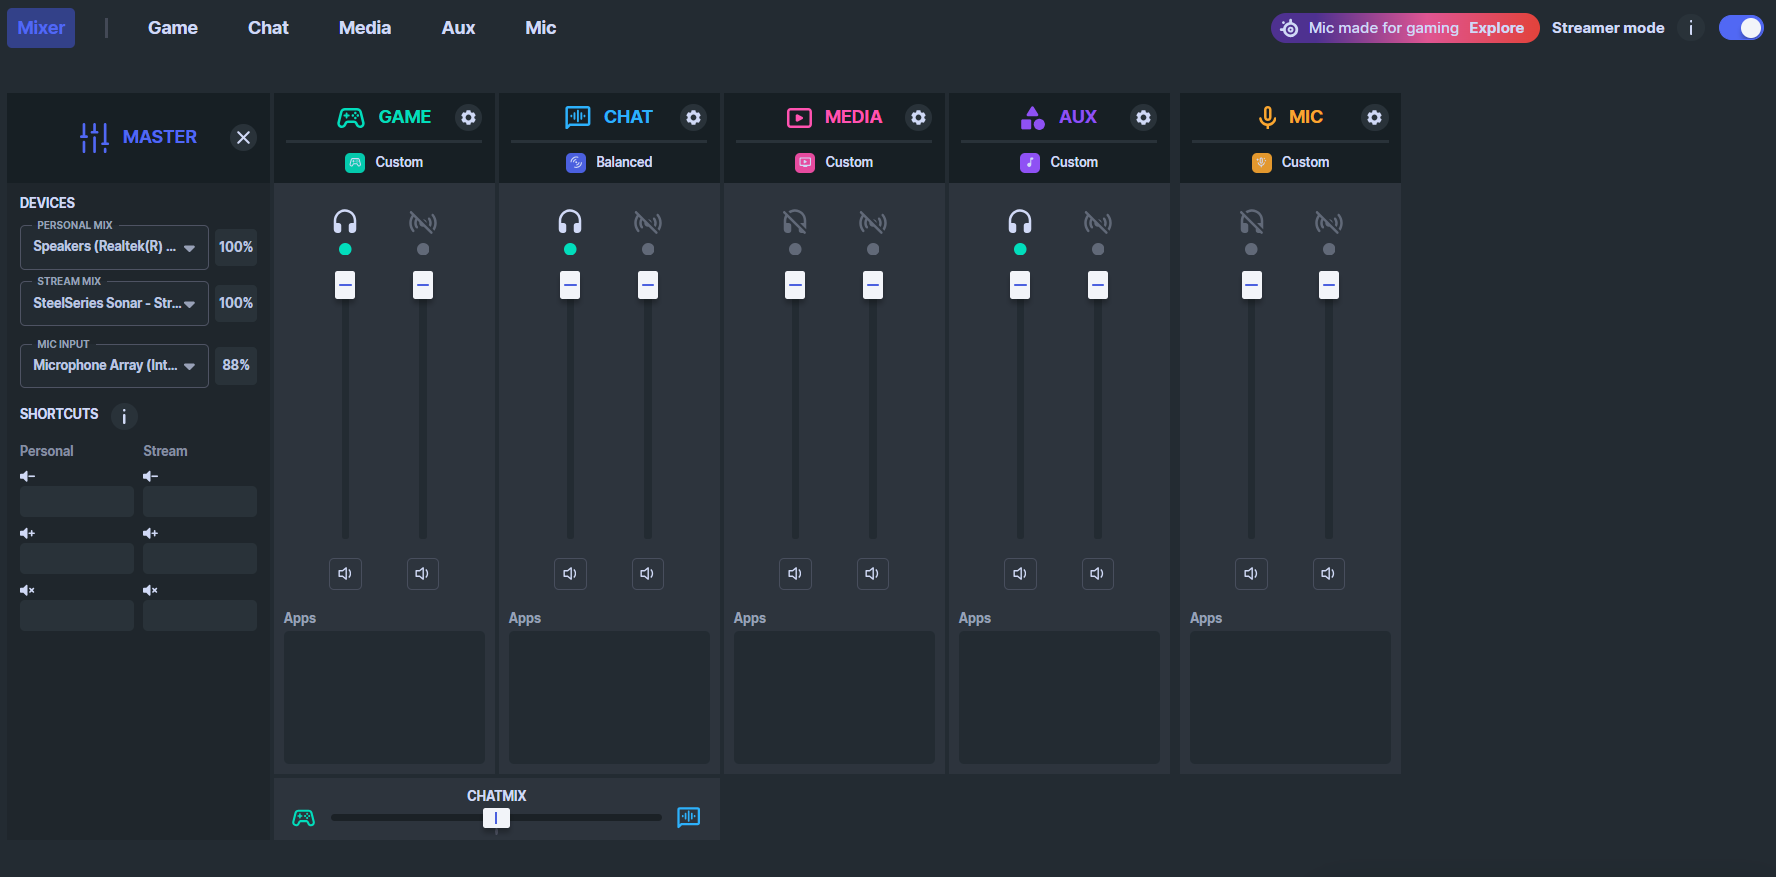Mute Game personal mix speaker button
Viewport: 1776px width, 877px height.
(345, 573)
